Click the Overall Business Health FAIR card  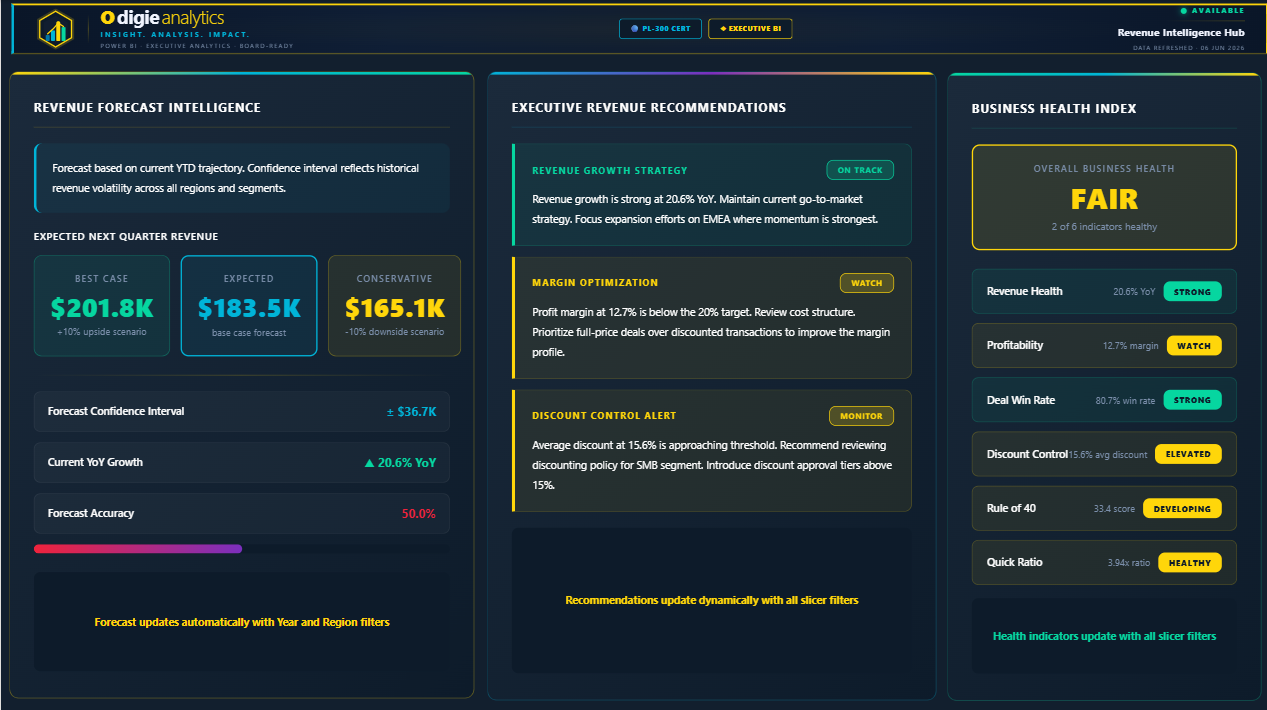(1104, 197)
